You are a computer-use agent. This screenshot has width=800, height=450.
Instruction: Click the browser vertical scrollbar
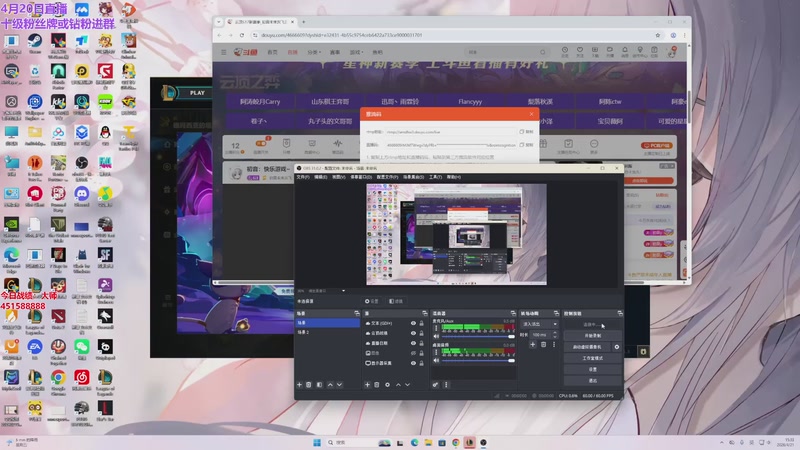click(689, 107)
